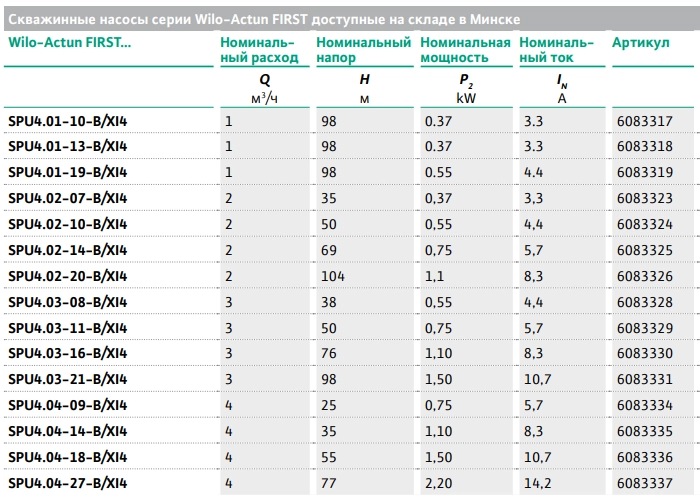Click head value 104
The height and width of the screenshot is (502, 700).
[x=333, y=276]
